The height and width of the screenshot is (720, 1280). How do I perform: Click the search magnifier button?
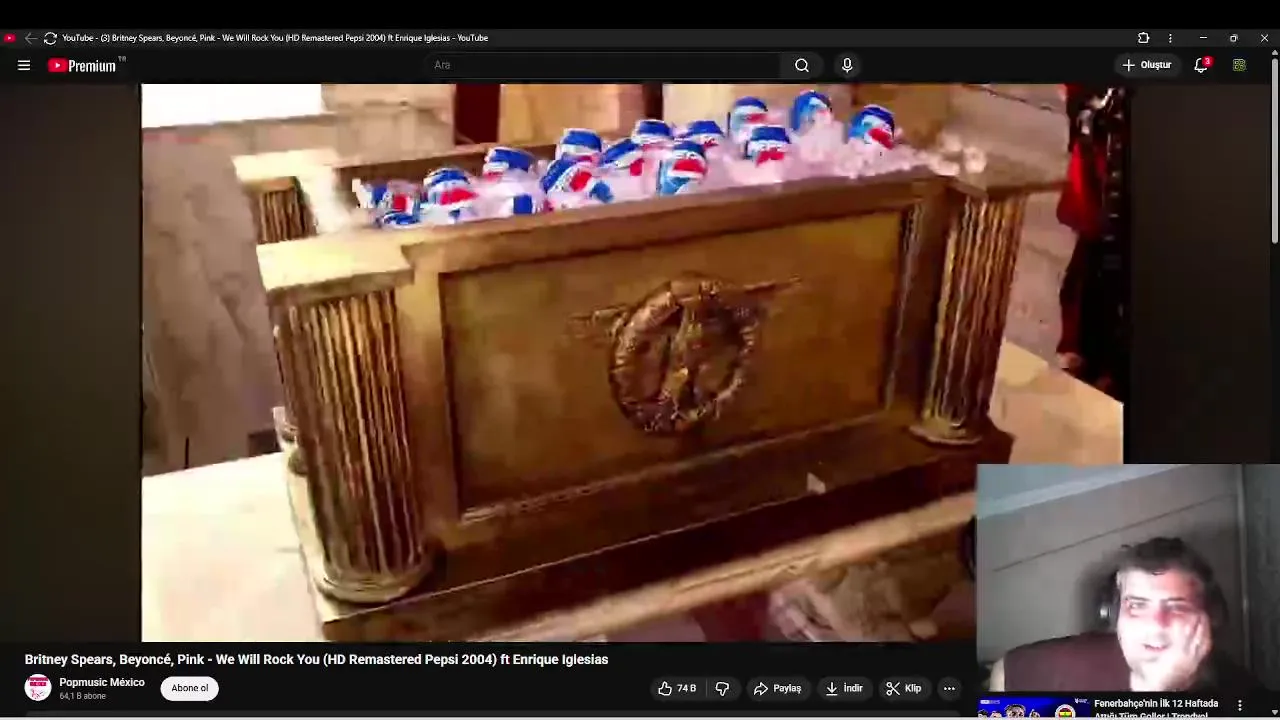[x=801, y=65]
